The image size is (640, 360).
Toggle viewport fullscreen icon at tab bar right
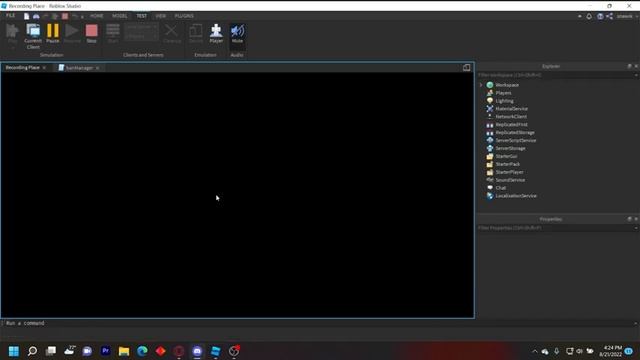pyautogui.click(x=467, y=67)
